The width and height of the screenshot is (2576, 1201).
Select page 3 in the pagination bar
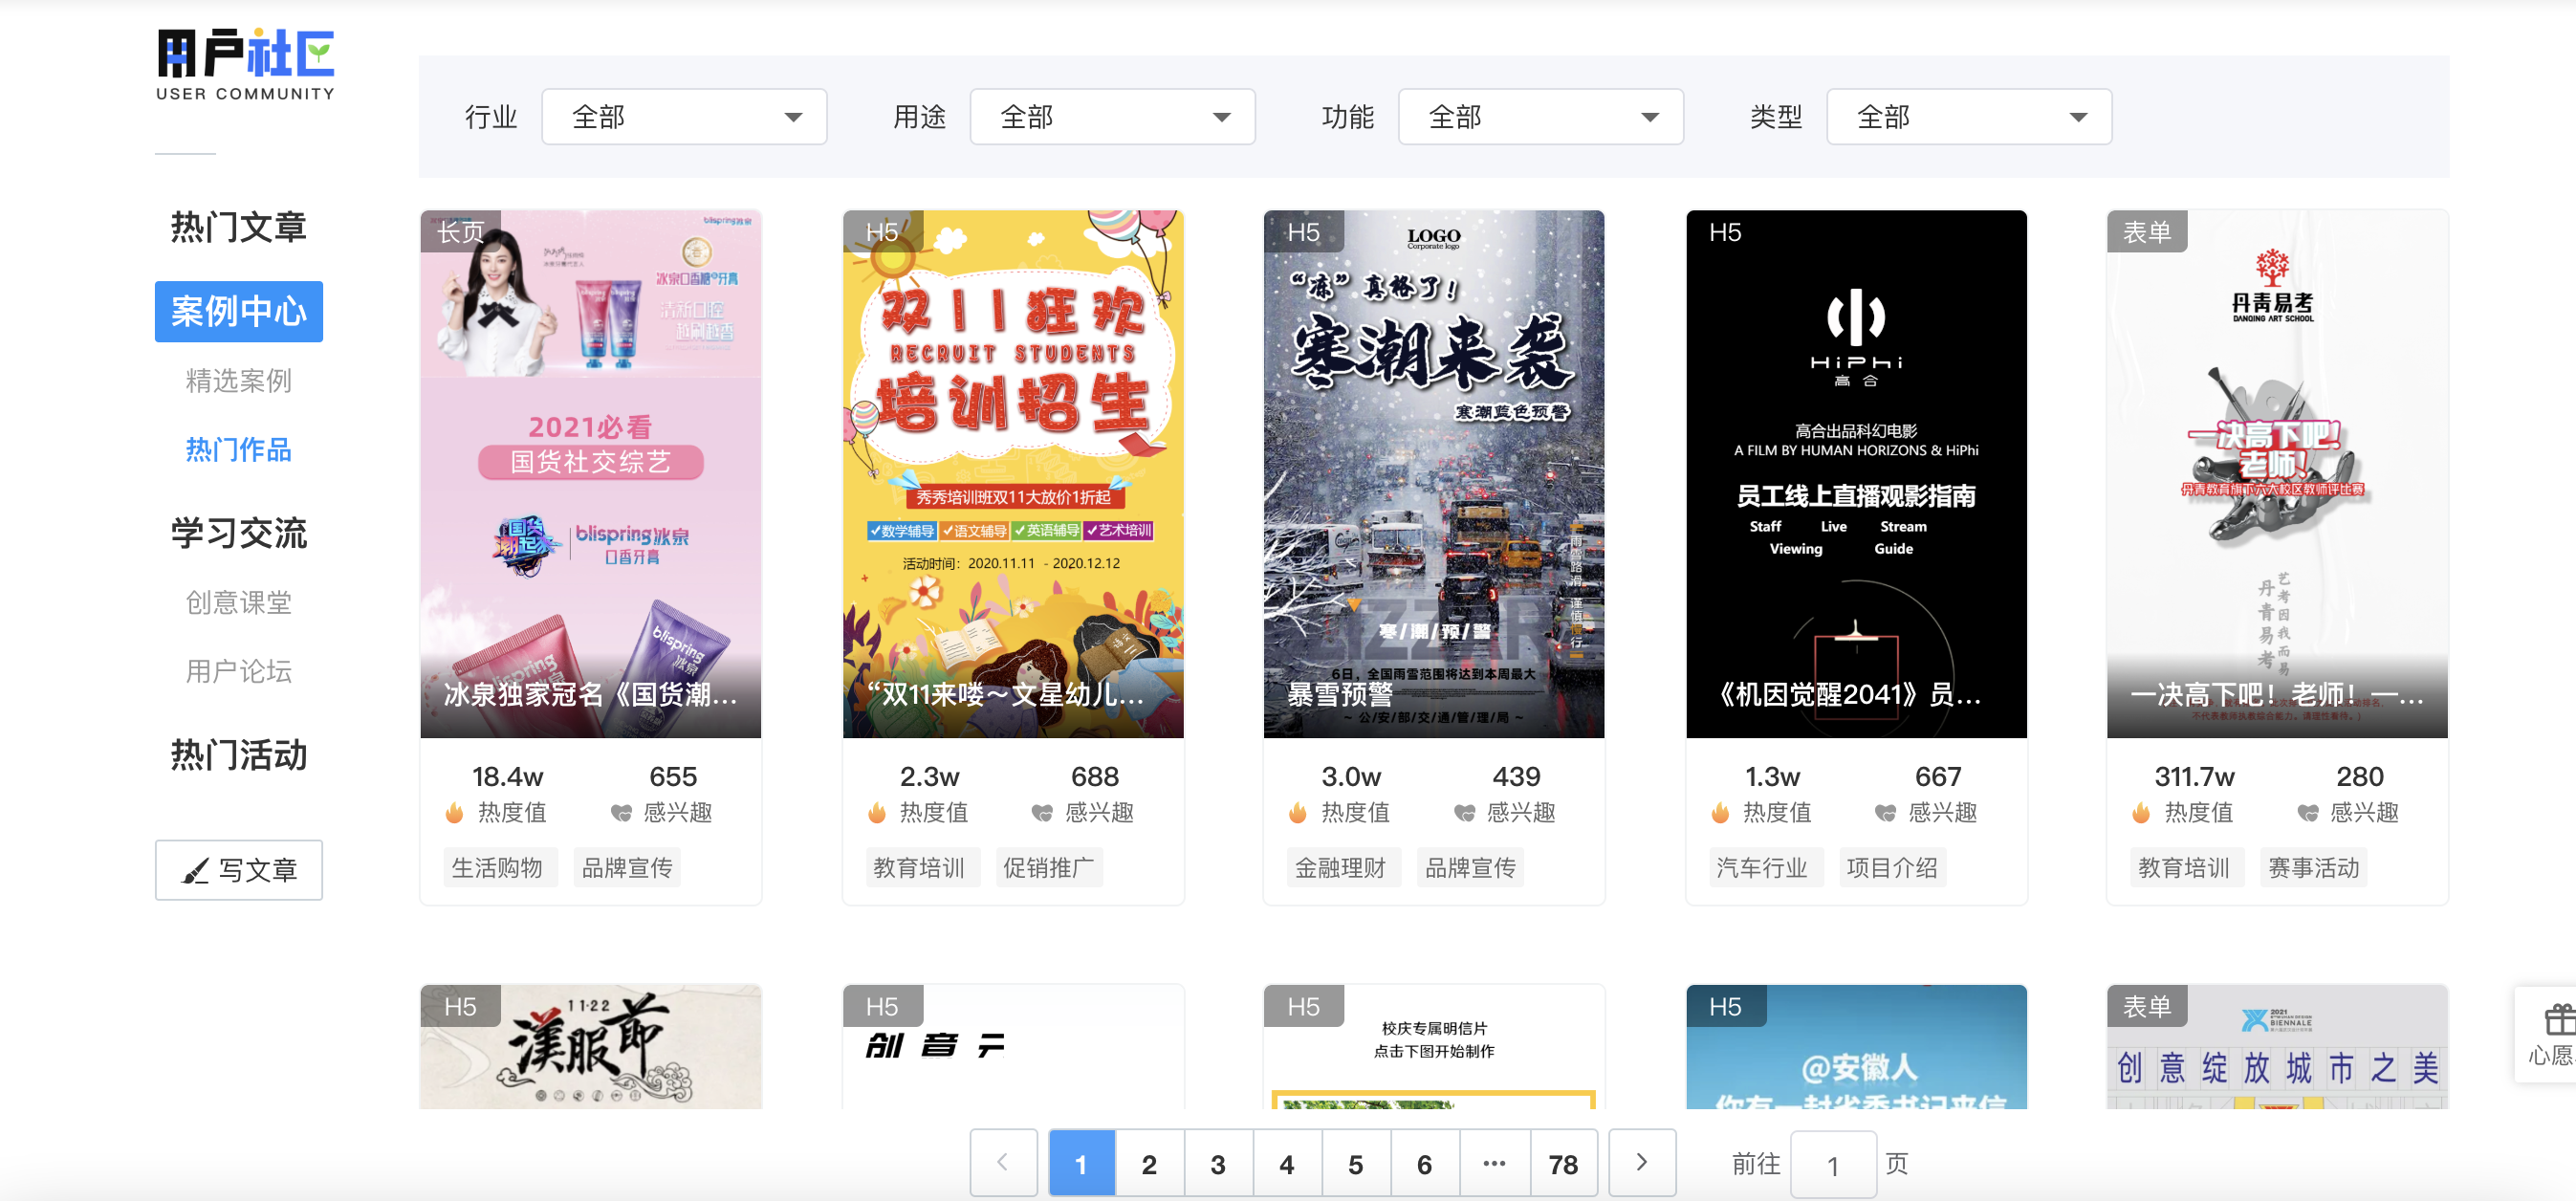click(x=1217, y=1163)
